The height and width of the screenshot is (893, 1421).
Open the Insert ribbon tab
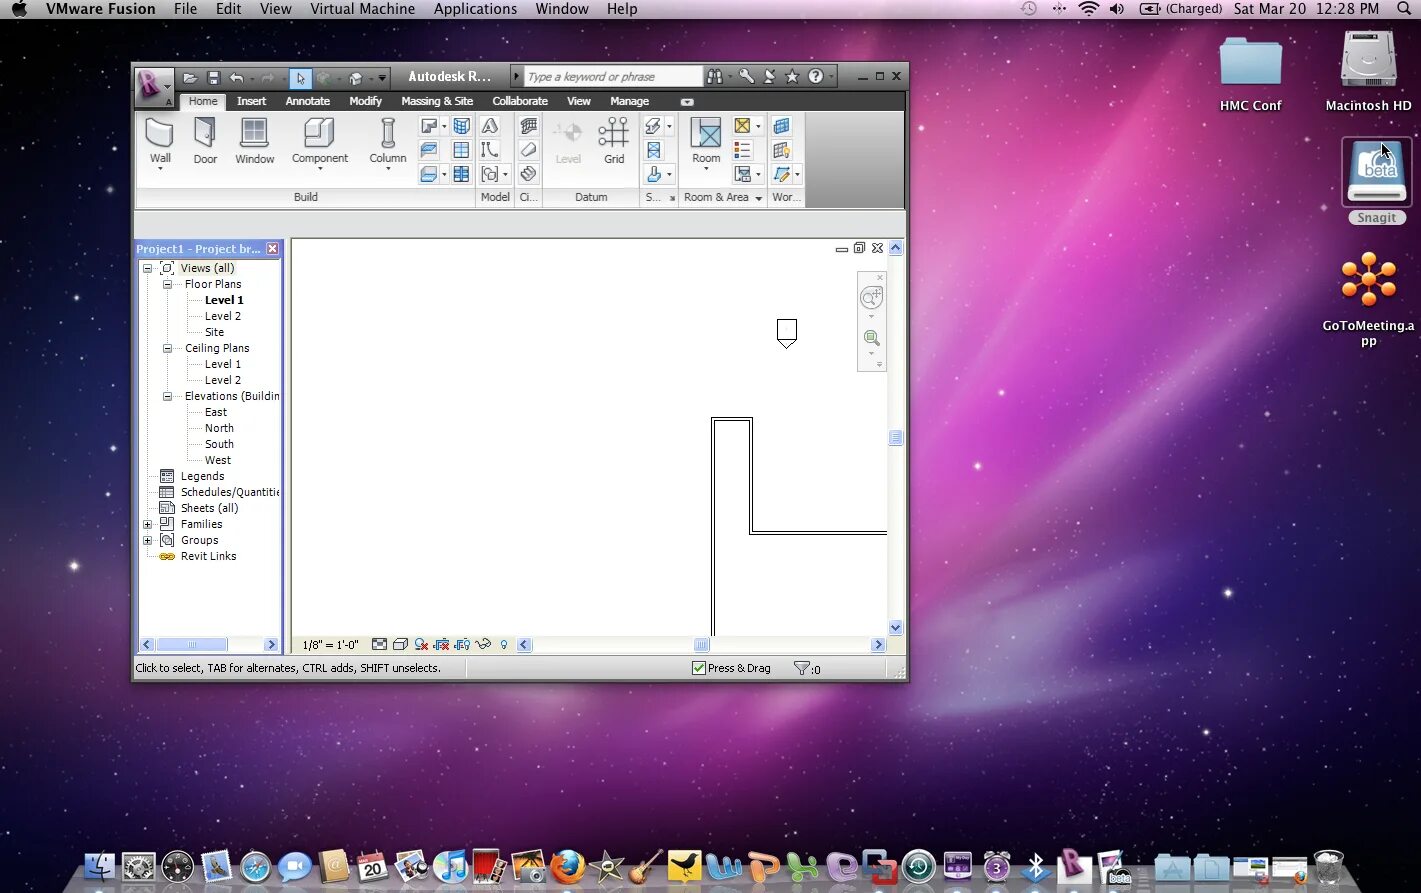251,101
